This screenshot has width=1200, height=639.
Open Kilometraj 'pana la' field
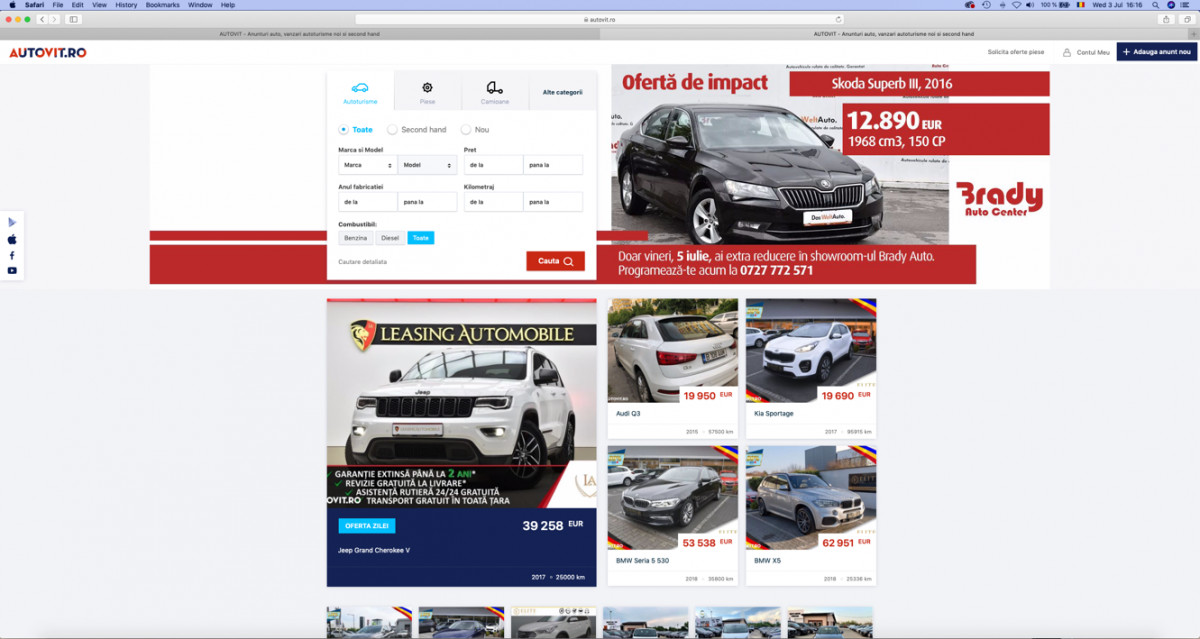click(553, 202)
